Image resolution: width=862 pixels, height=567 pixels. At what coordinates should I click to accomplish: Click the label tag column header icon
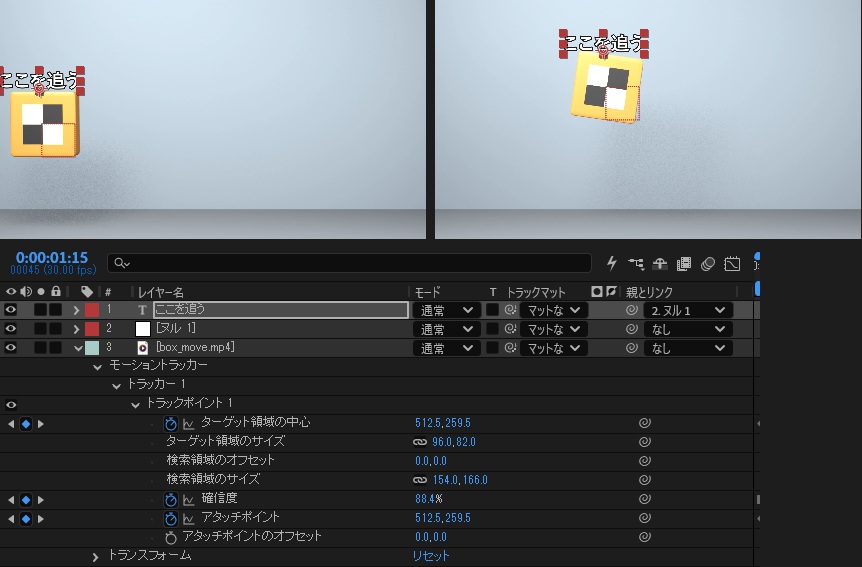click(x=86, y=291)
